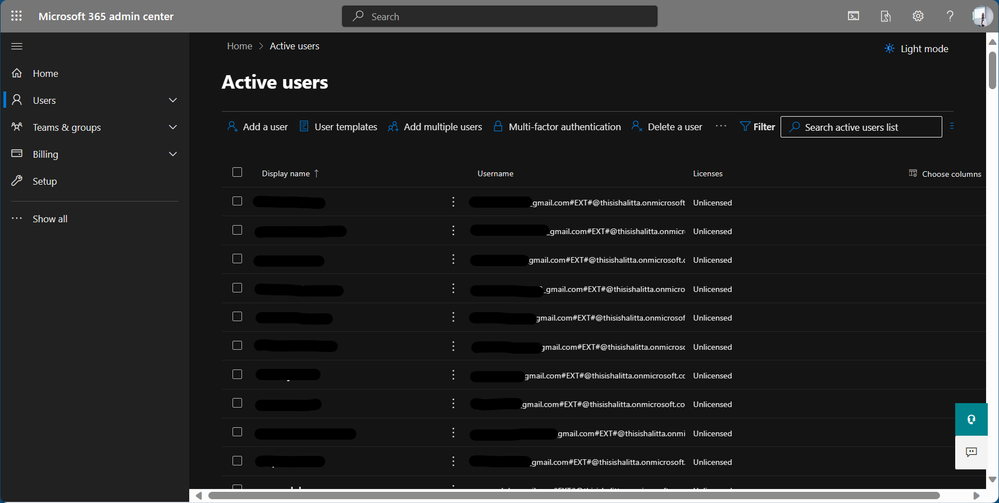Tick the fourth user row checkbox
The width and height of the screenshot is (999, 503).
coord(237,288)
